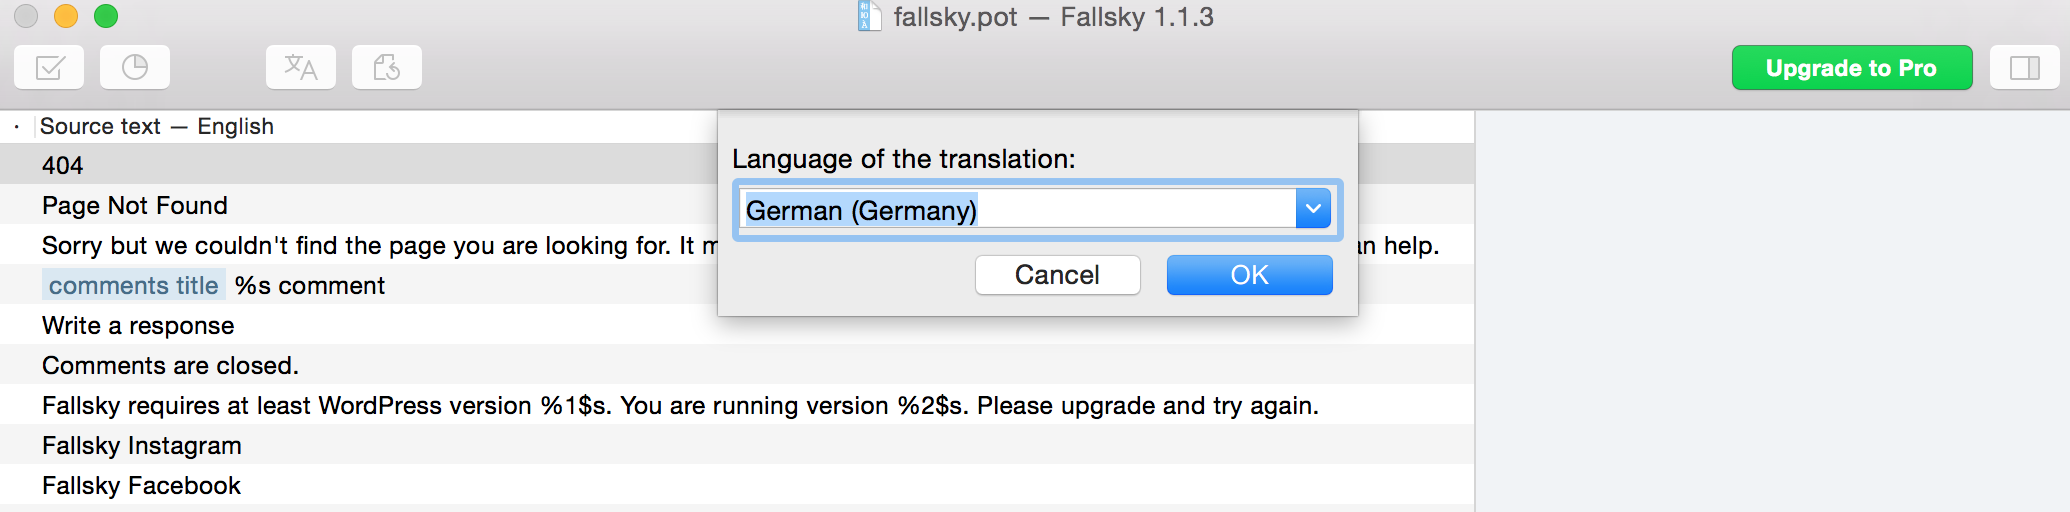Image resolution: width=2070 pixels, height=512 pixels.
Task: Open the statistics pie chart icon
Action: pos(135,68)
